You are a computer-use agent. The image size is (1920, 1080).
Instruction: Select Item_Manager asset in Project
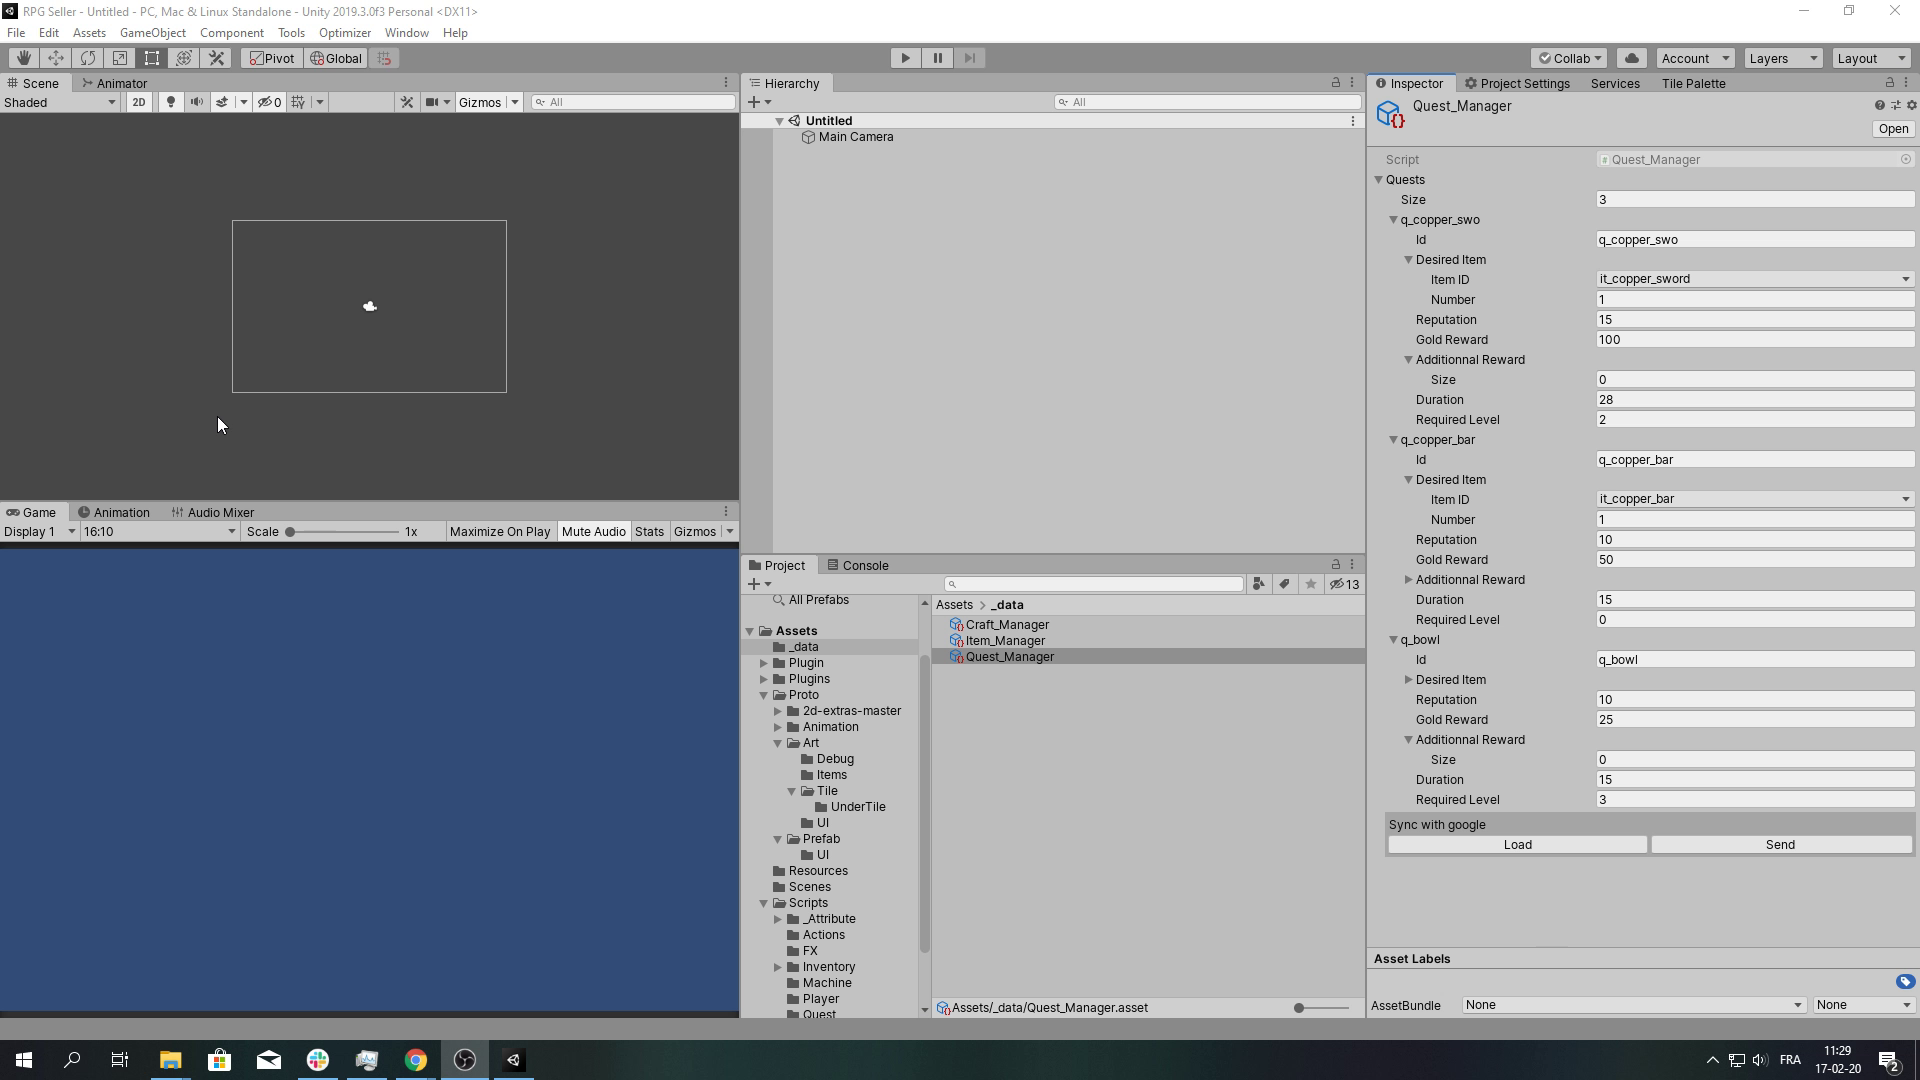1004,641
